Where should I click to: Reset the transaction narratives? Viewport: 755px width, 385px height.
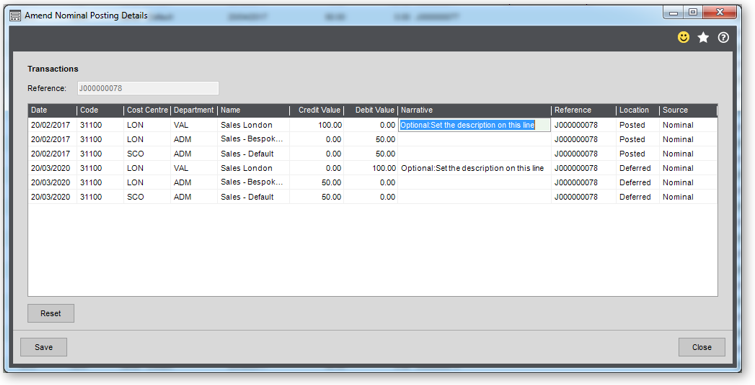pyautogui.click(x=51, y=313)
